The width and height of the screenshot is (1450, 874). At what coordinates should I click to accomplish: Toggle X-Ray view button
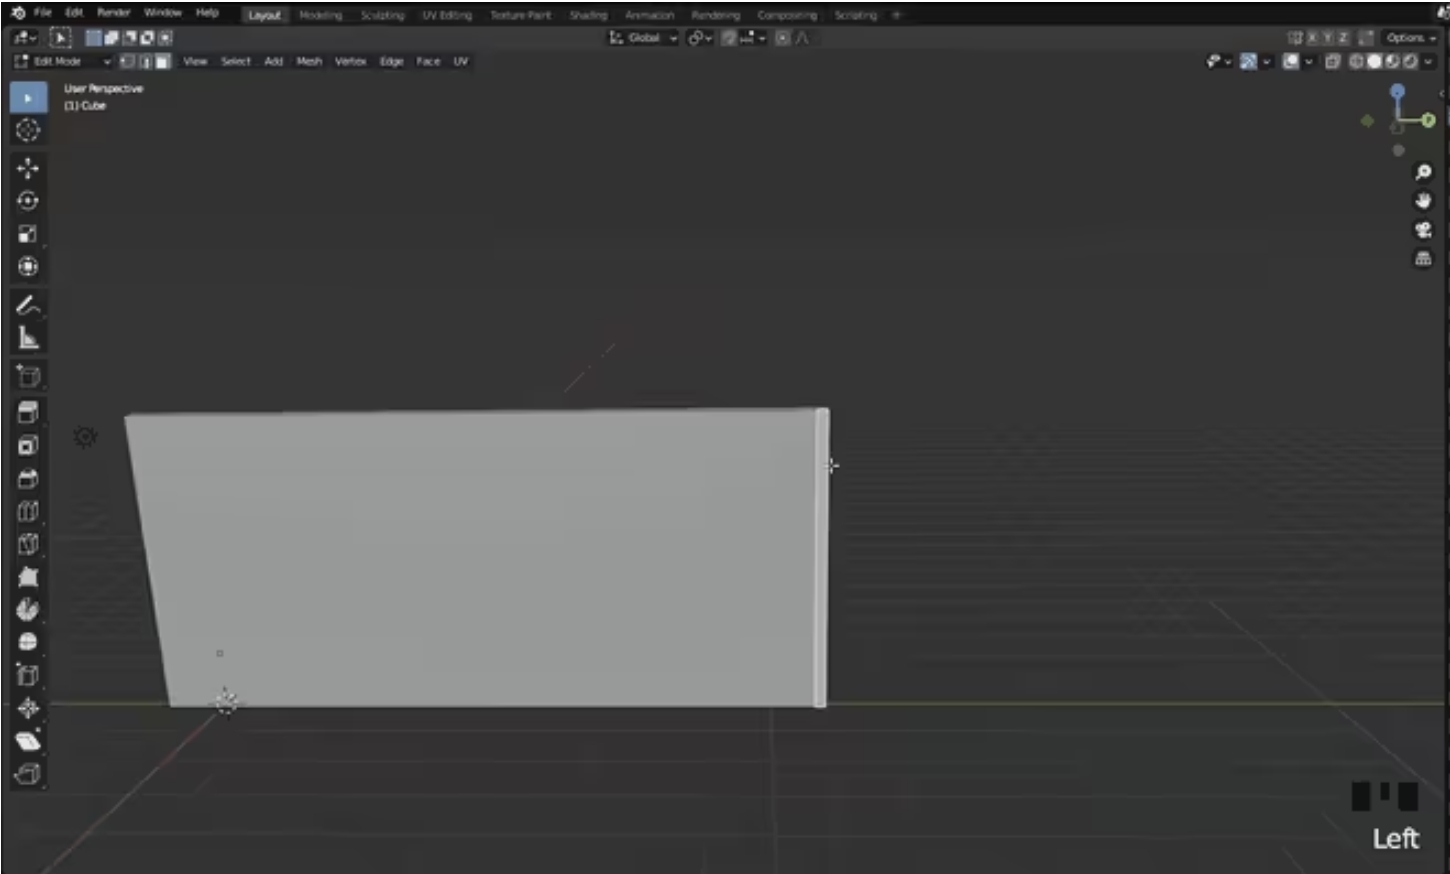[x=1332, y=61]
